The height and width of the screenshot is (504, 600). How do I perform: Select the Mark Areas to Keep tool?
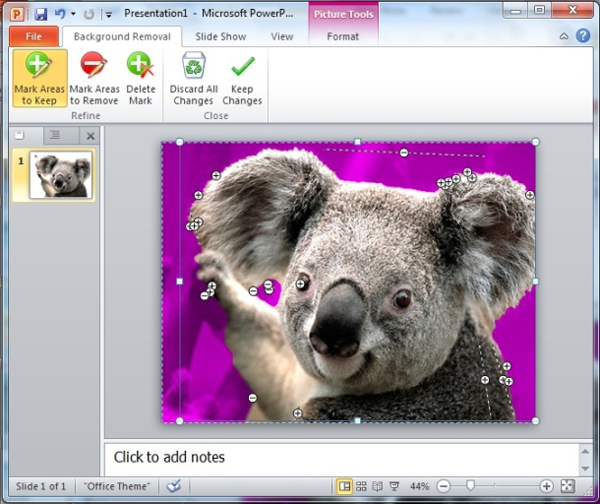click(40, 78)
